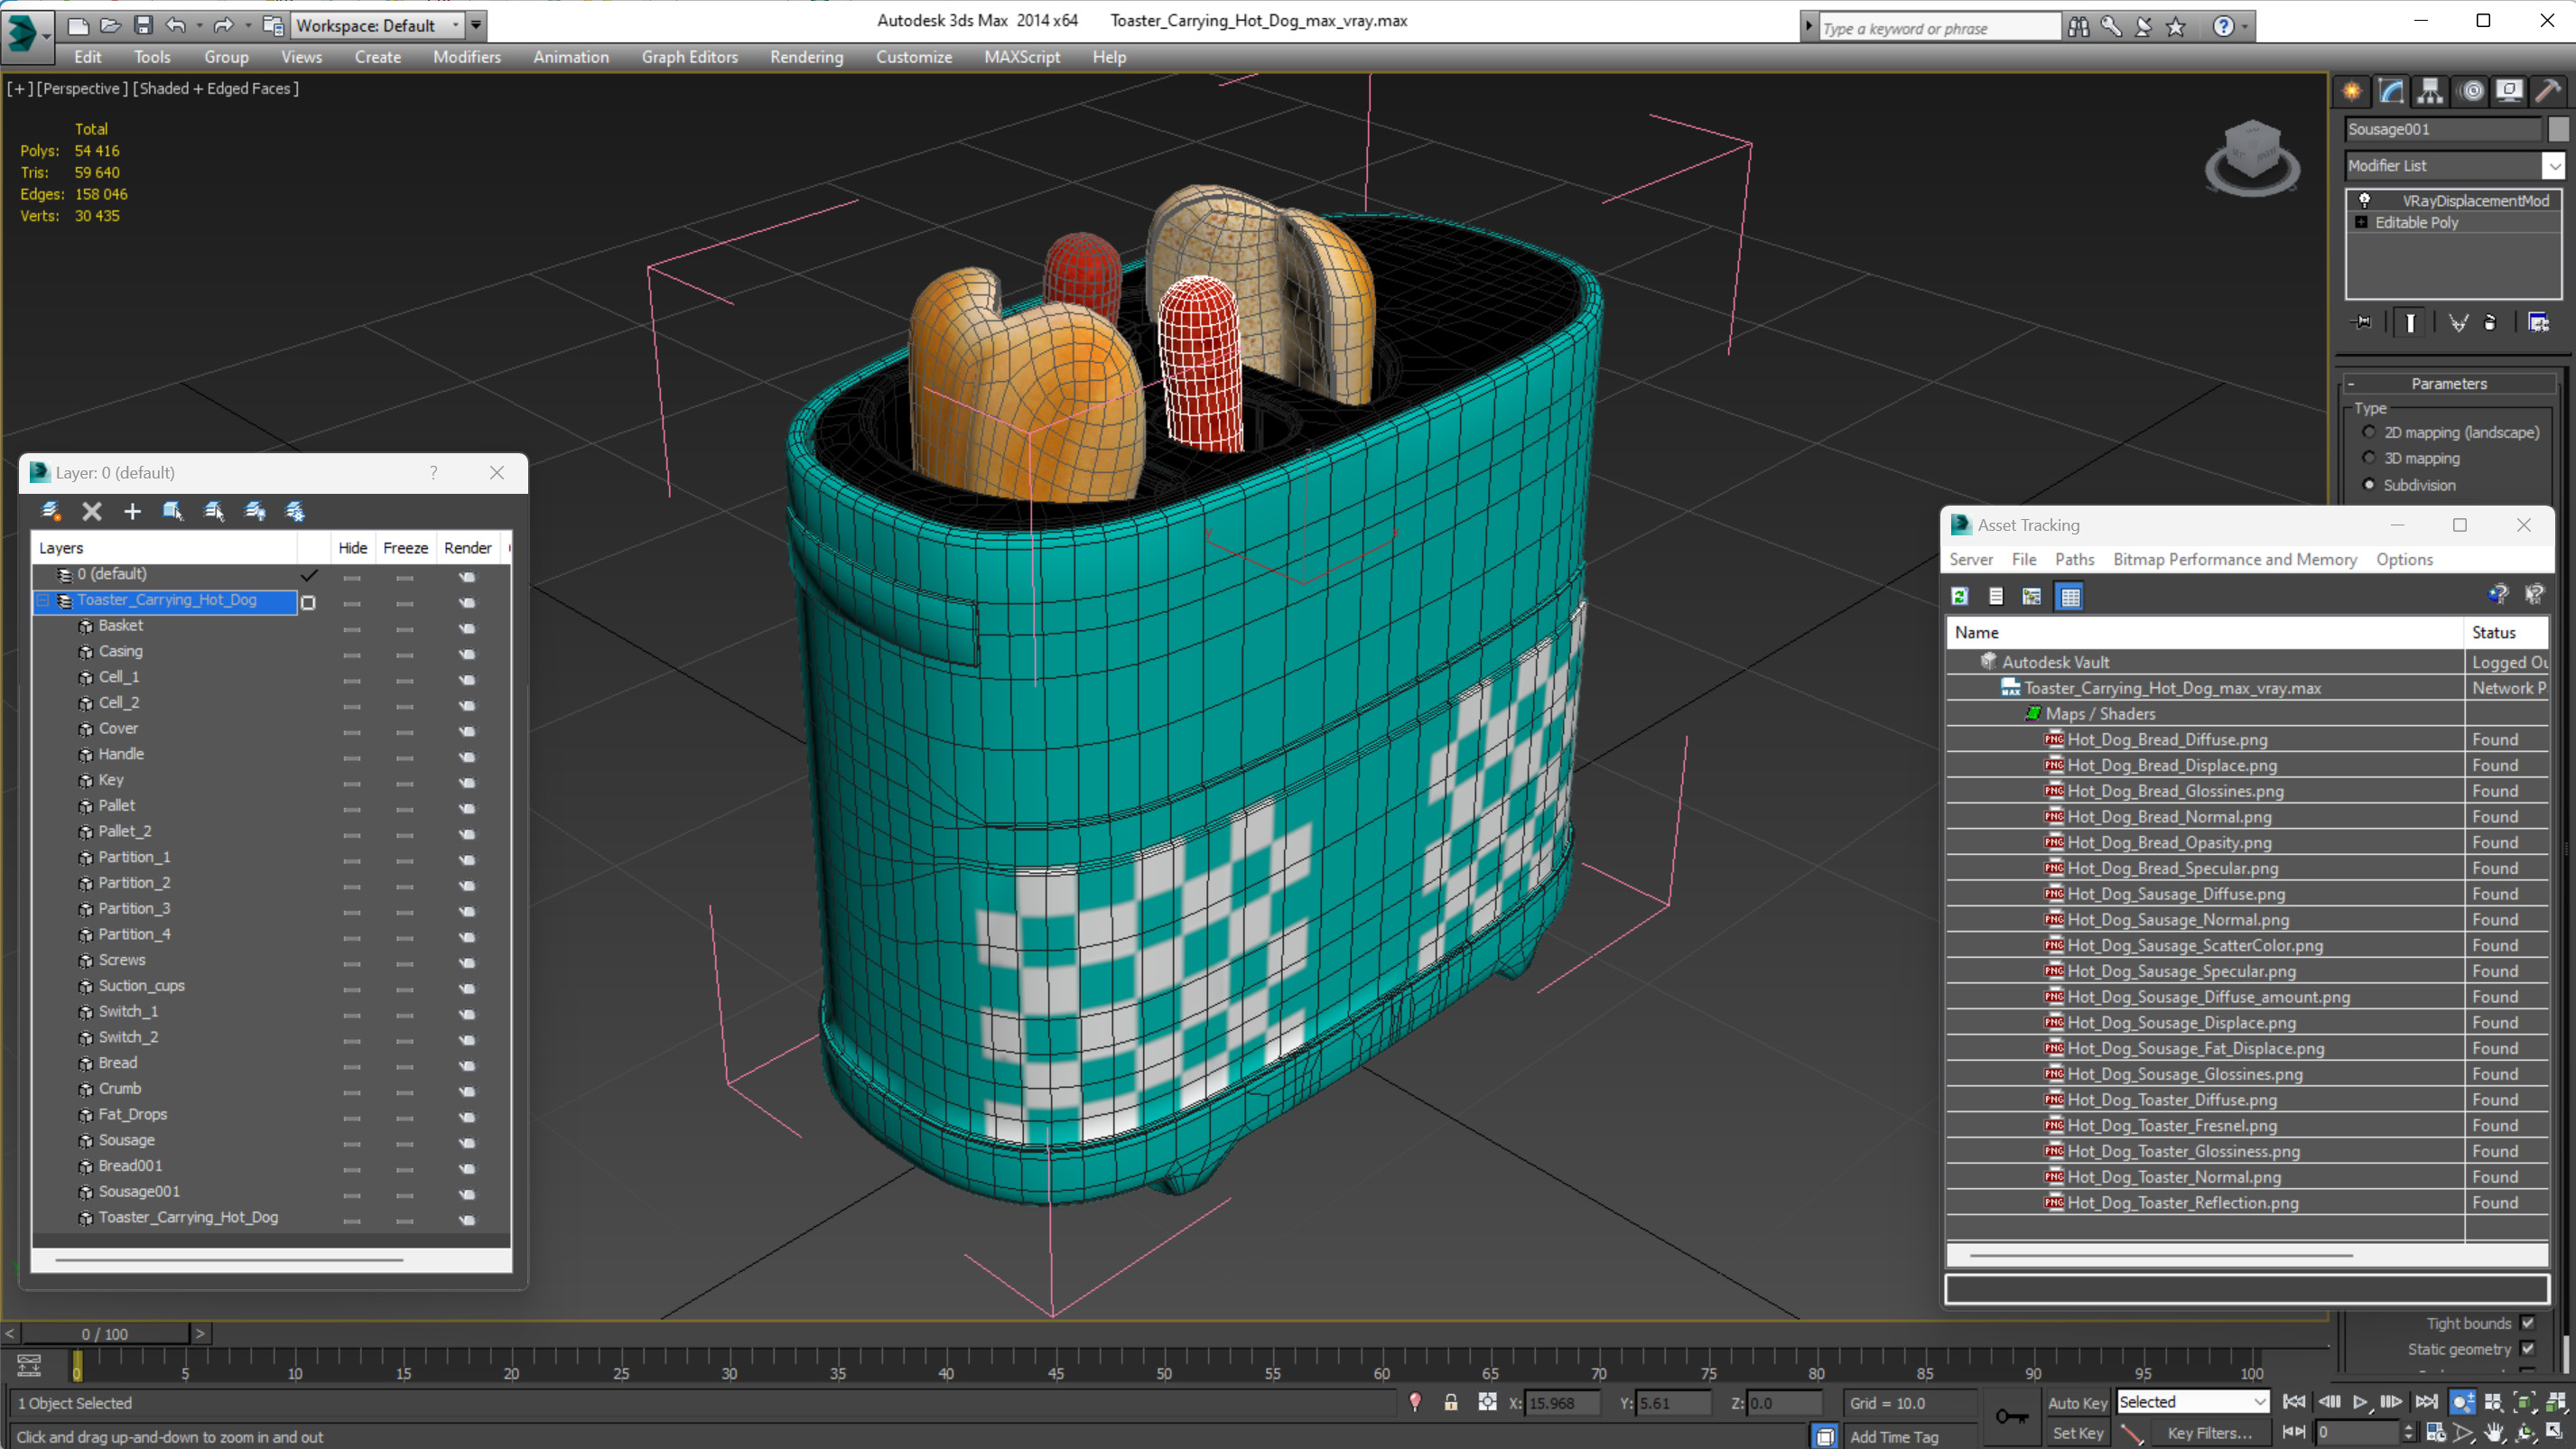Open Bitmap Performance and Memory menu

point(2234,559)
